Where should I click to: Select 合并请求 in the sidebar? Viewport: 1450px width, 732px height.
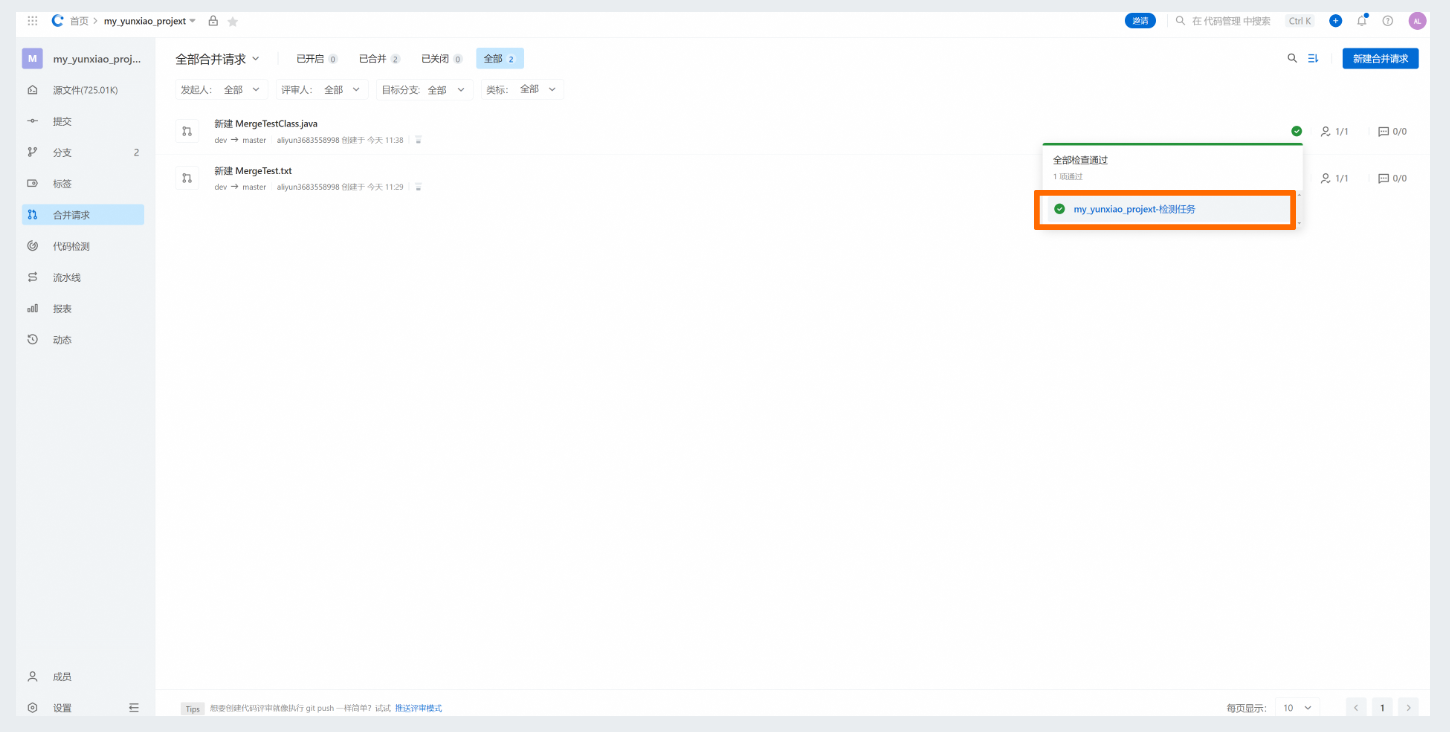tap(83, 215)
